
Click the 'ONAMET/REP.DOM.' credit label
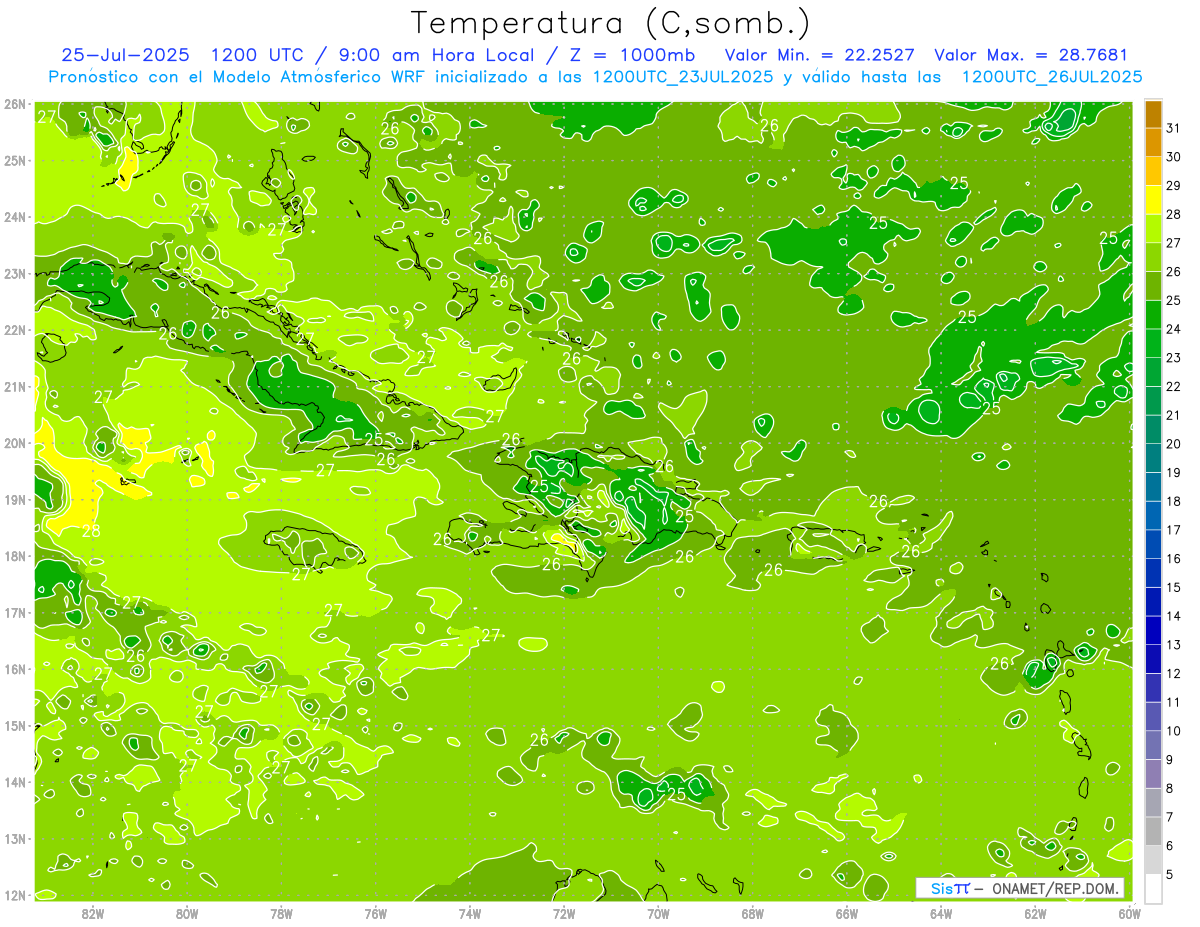(1055, 888)
